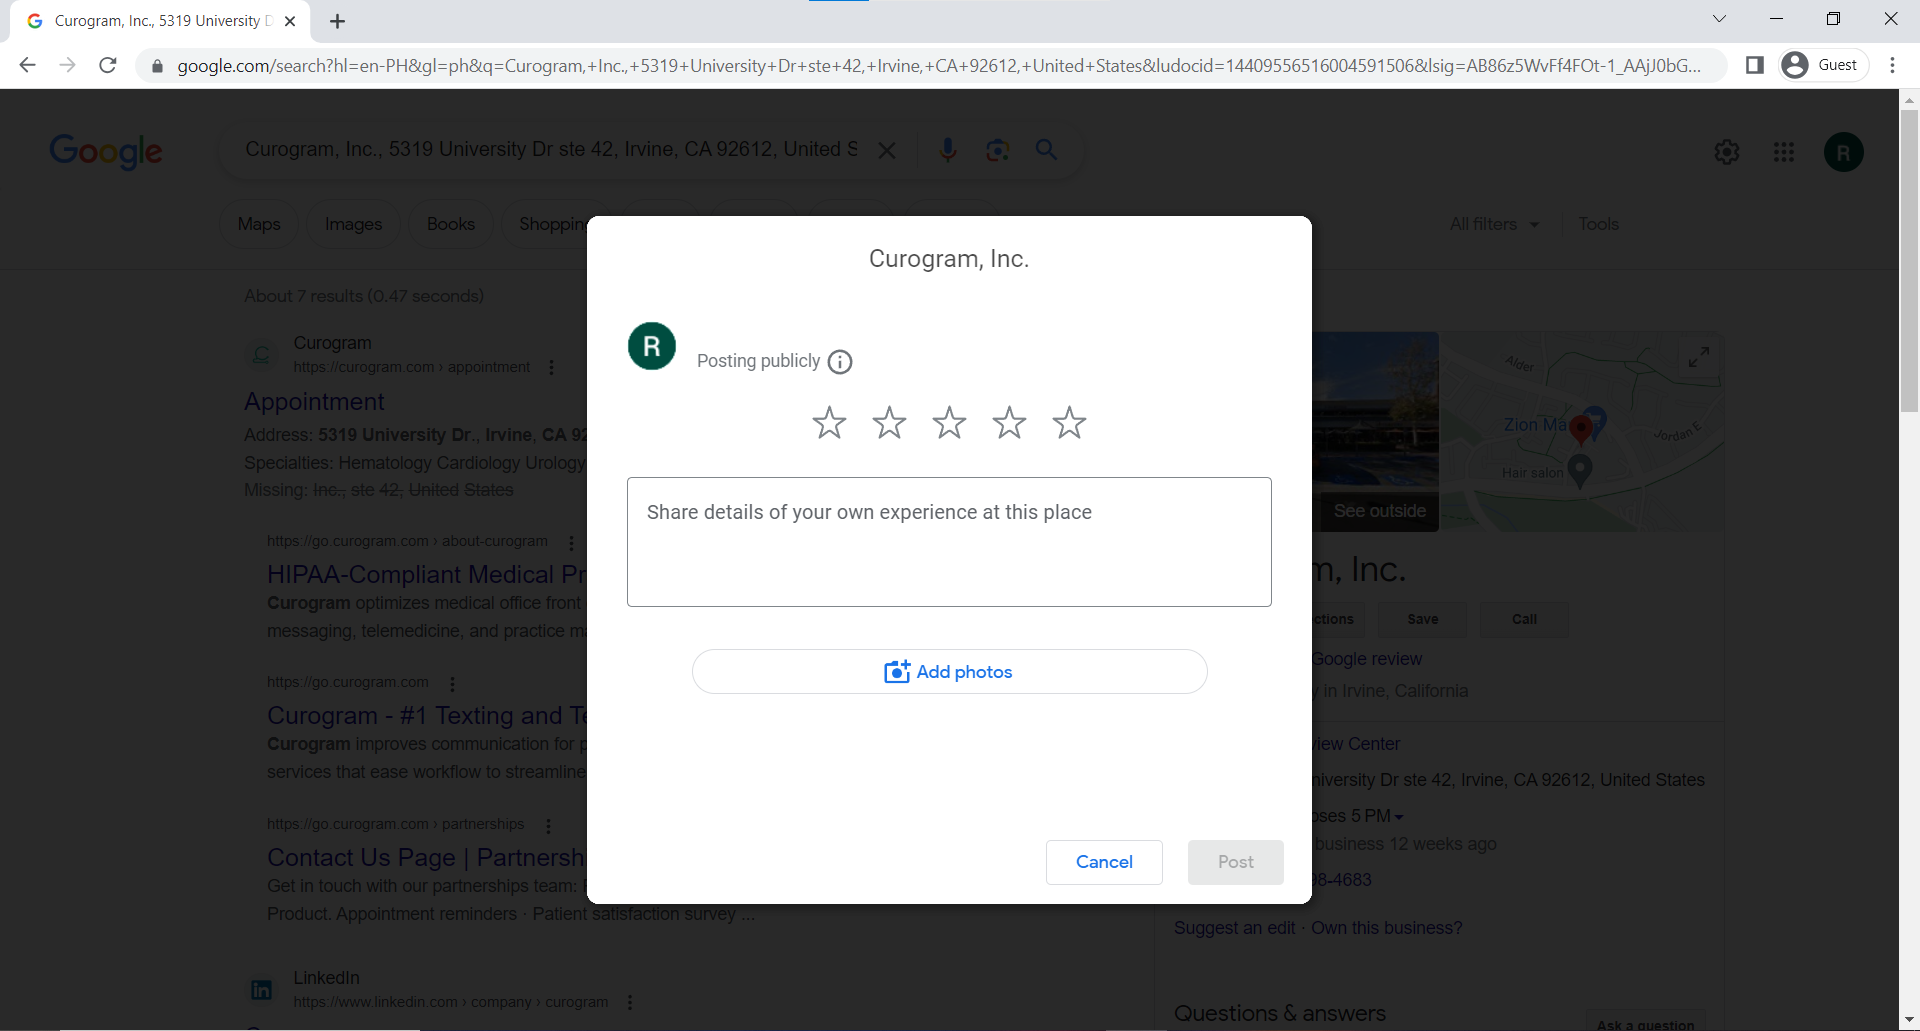
Task: Open the Google apps grid
Action: (x=1784, y=152)
